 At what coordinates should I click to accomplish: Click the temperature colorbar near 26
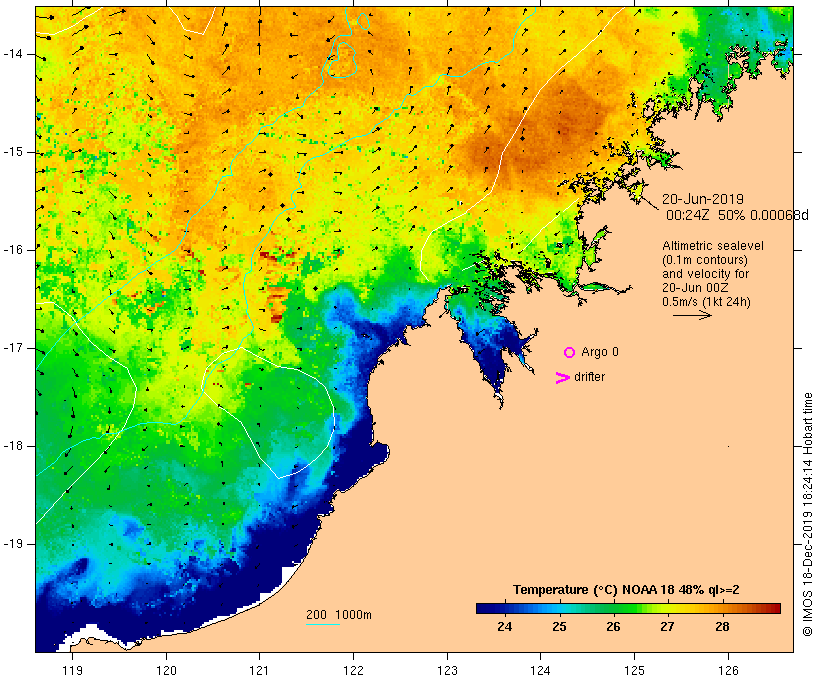[x=613, y=608]
